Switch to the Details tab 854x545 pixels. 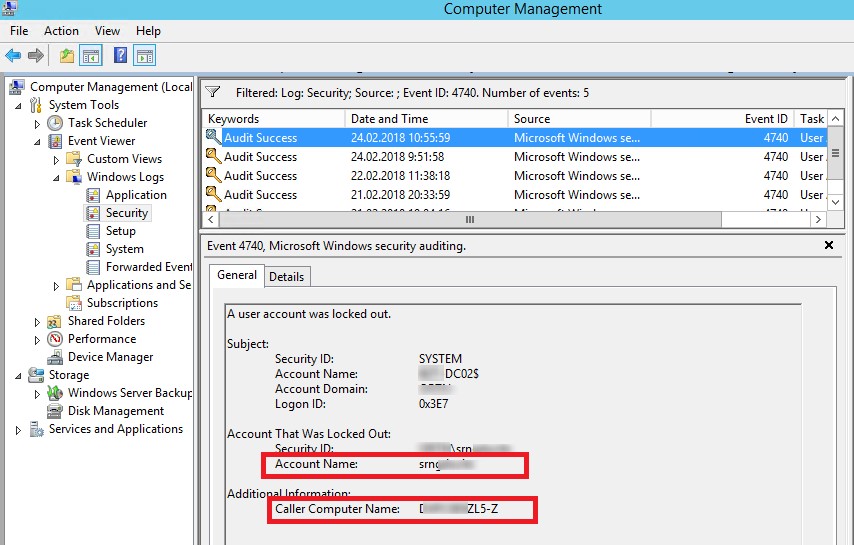coord(287,276)
